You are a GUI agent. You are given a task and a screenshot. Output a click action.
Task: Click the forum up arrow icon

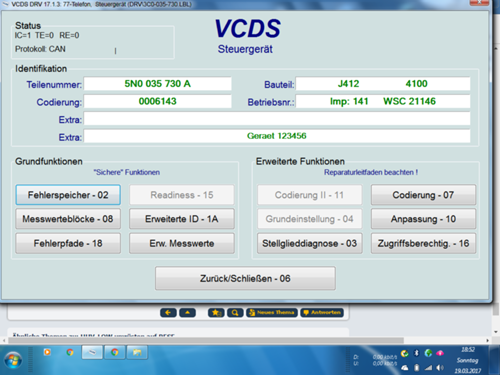click(187, 313)
